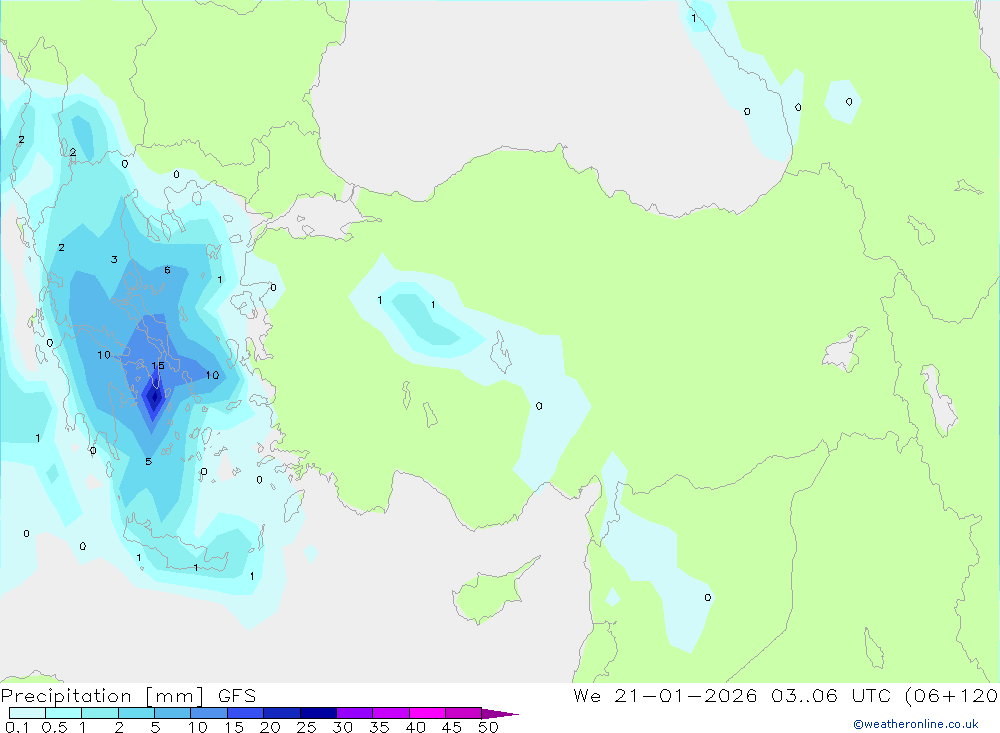Click the 30–35 mm purple legend segment
Image resolution: width=1000 pixels, height=733 pixels.
coord(354,713)
